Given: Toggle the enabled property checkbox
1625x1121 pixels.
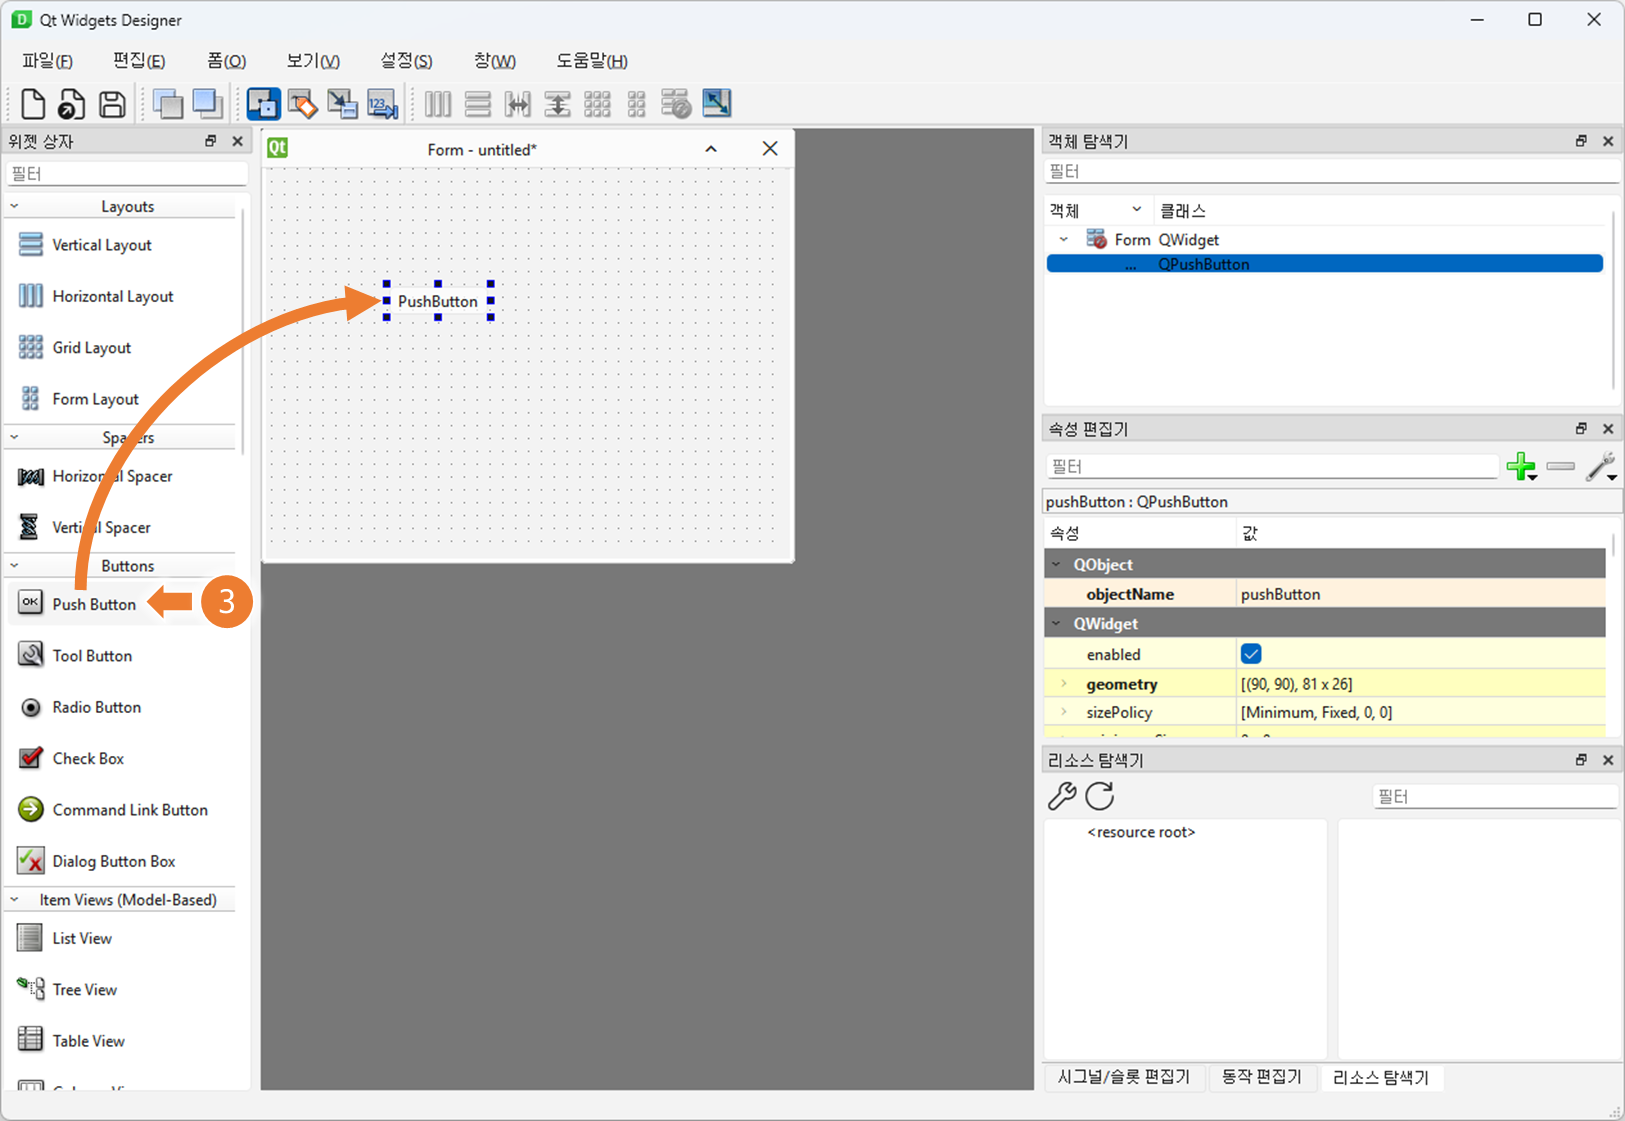Looking at the screenshot, I should coord(1251,654).
